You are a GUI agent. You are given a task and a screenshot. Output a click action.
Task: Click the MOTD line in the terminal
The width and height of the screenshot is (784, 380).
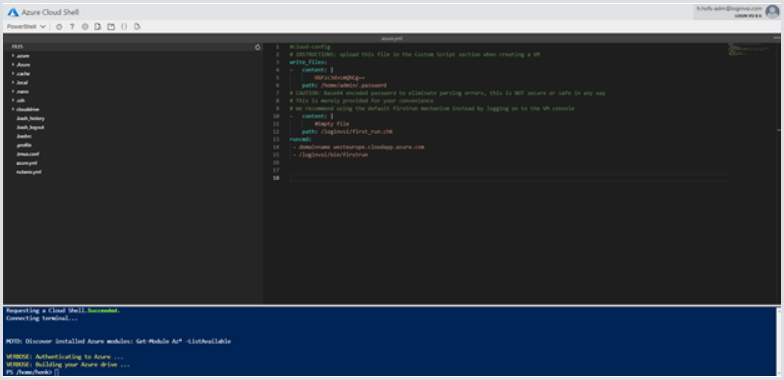point(118,342)
